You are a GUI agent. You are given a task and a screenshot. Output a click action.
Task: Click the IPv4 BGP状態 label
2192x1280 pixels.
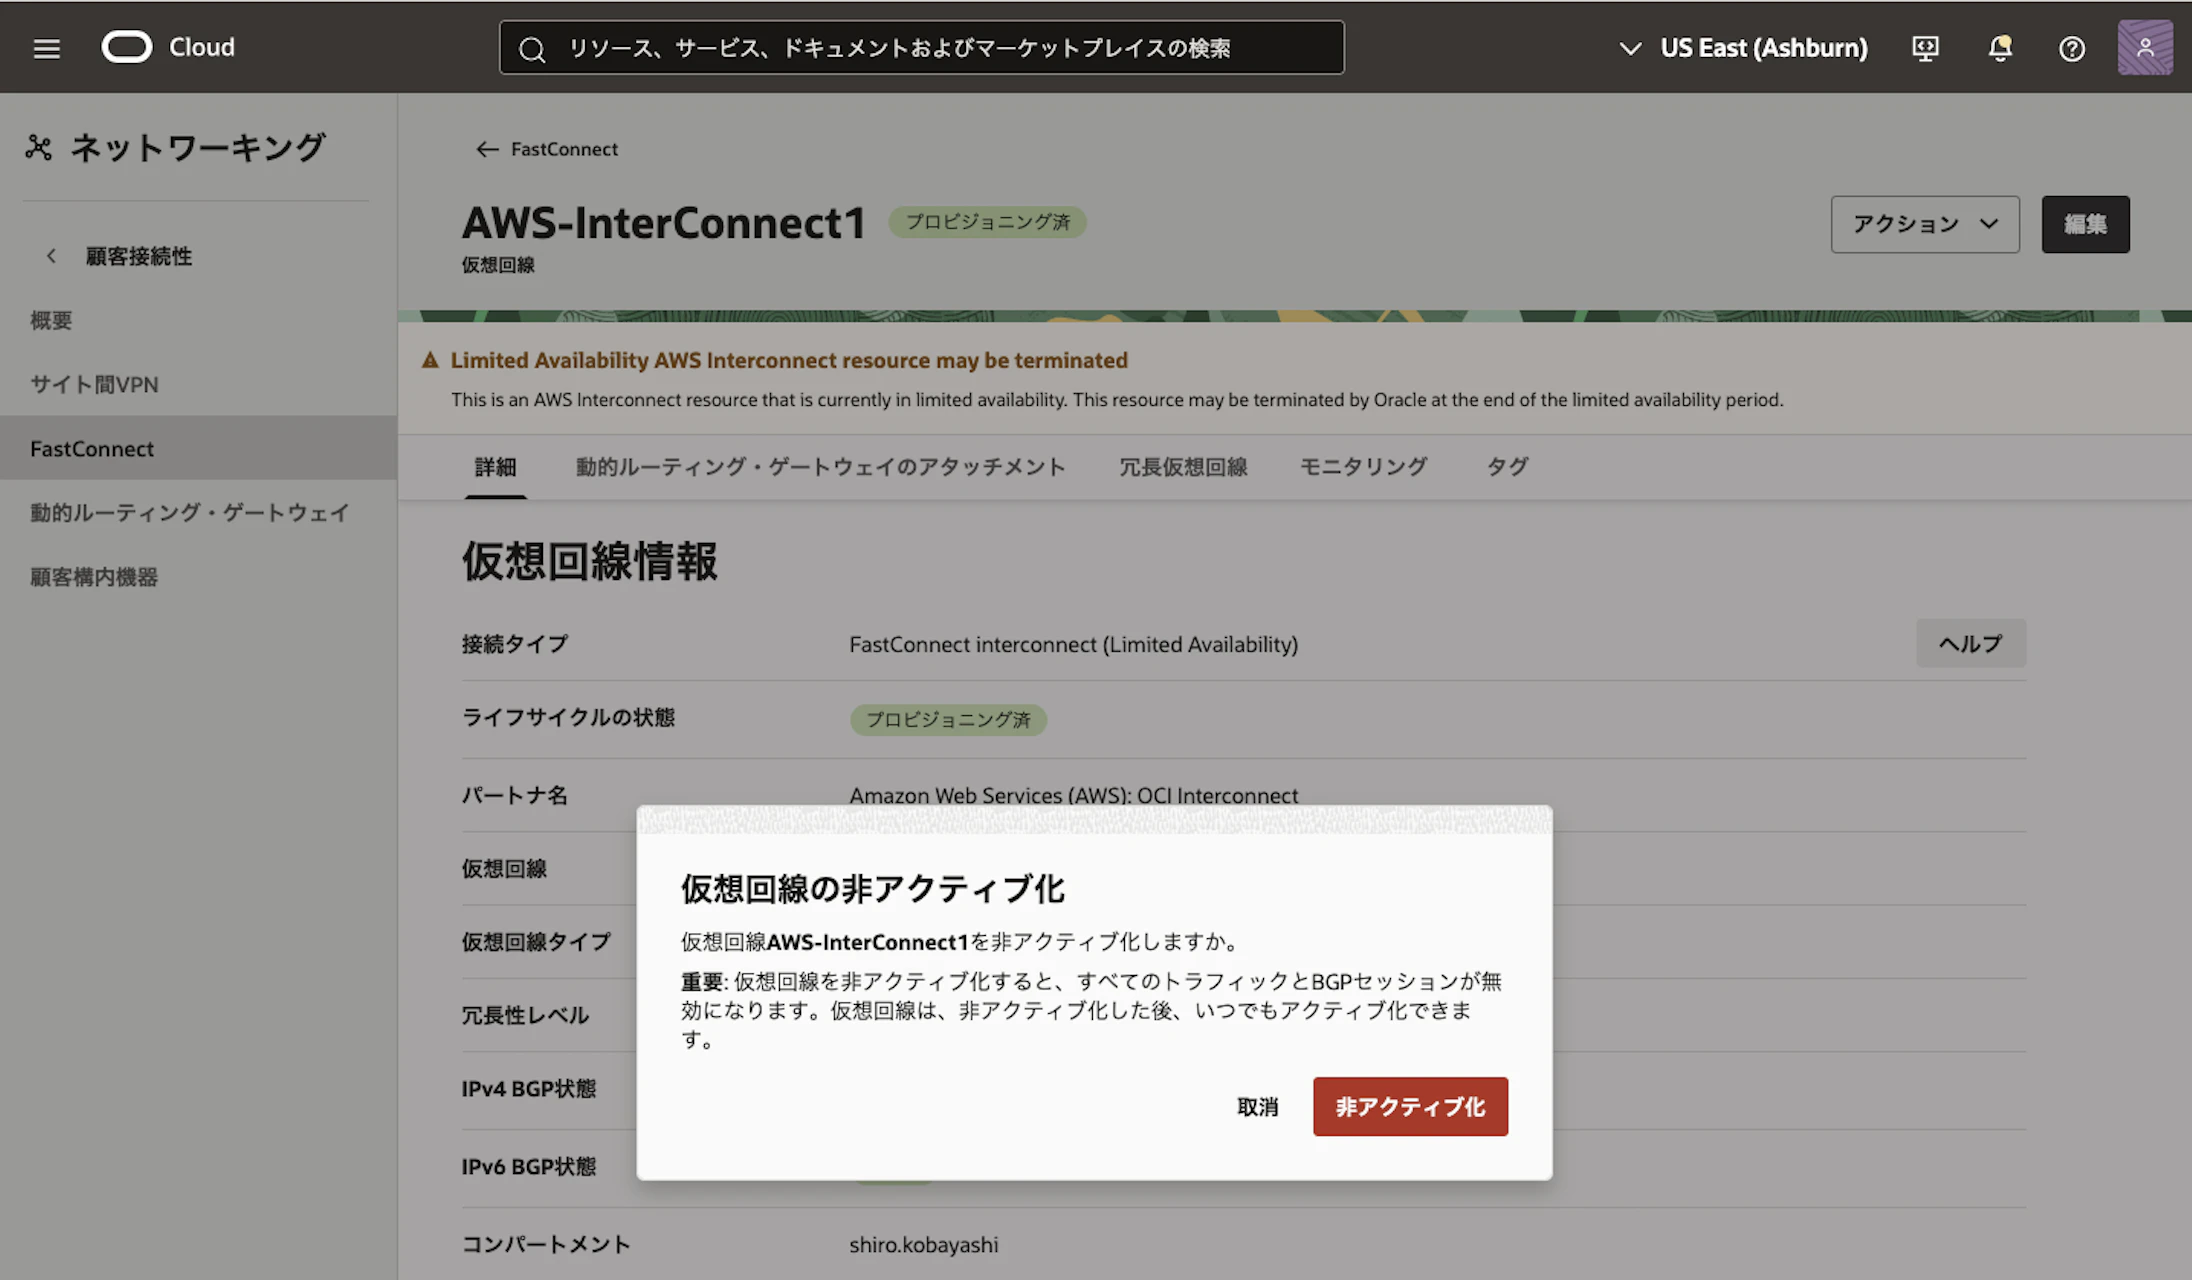(529, 1089)
